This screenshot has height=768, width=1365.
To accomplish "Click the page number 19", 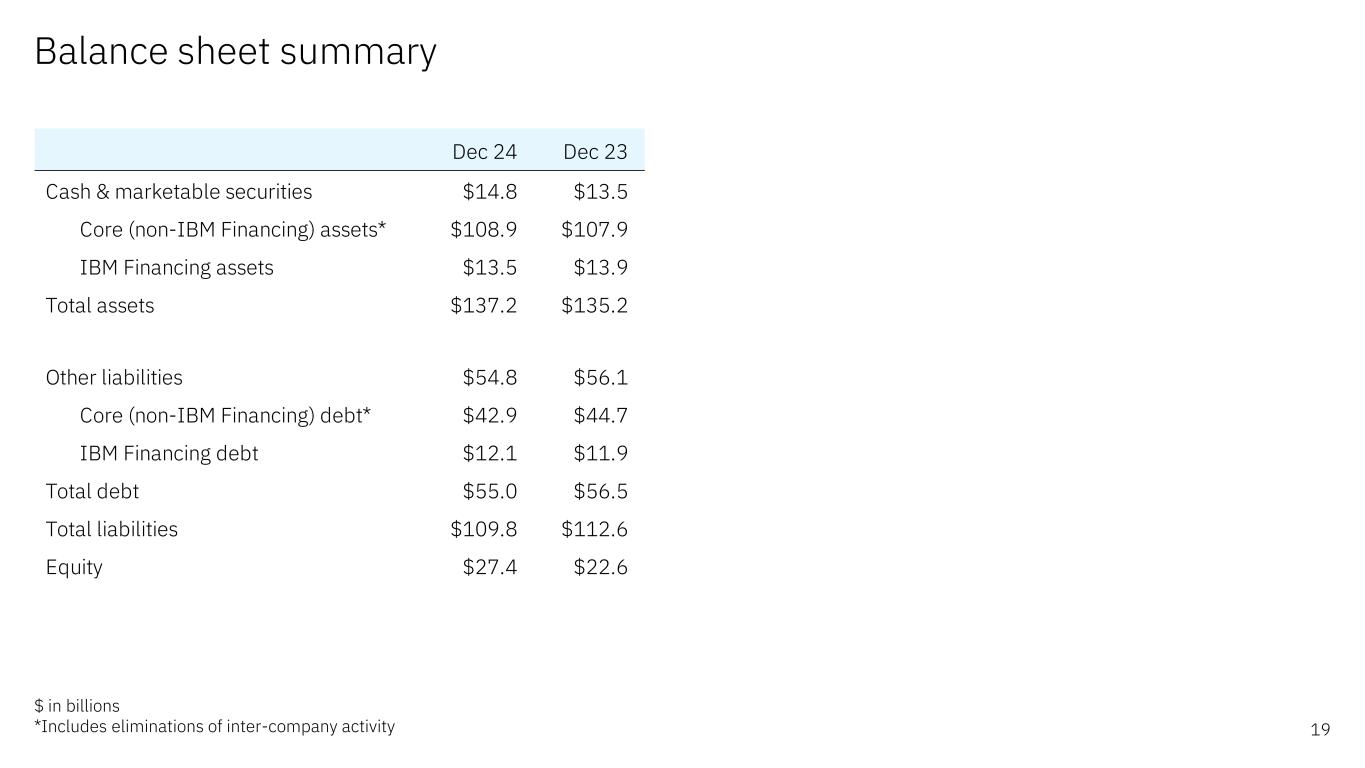I will click(1320, 730).
